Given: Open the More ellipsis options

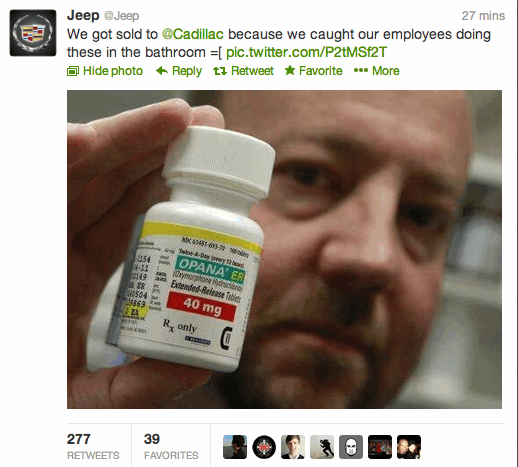Looking at the screenshot, I should [376, 71].
